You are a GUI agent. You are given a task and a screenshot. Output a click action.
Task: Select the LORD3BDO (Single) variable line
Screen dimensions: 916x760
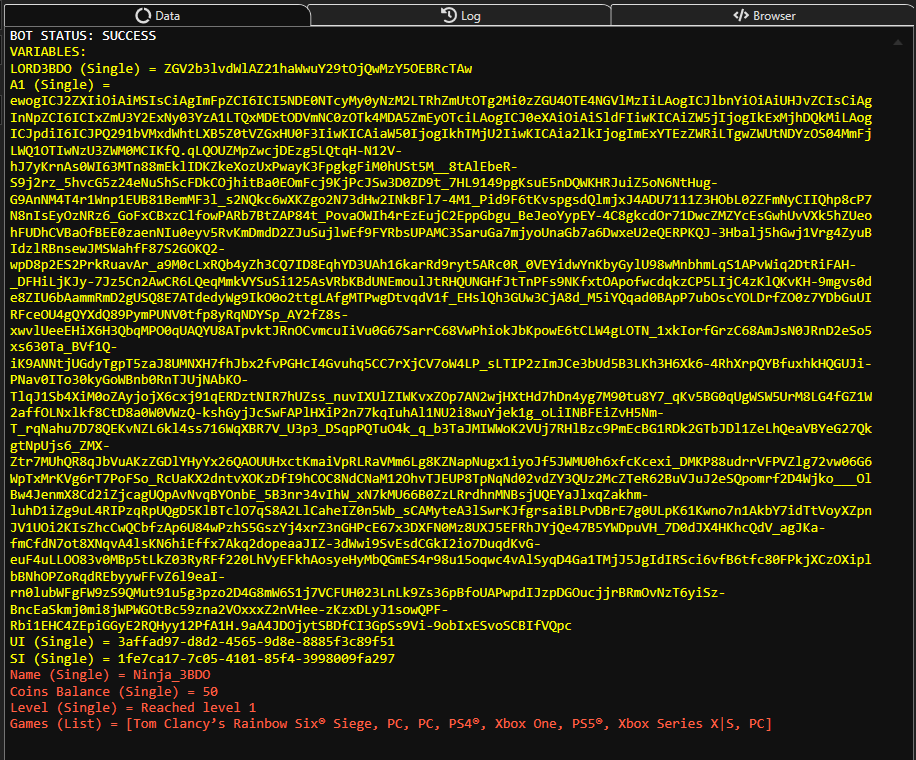(x=241, y=69)
